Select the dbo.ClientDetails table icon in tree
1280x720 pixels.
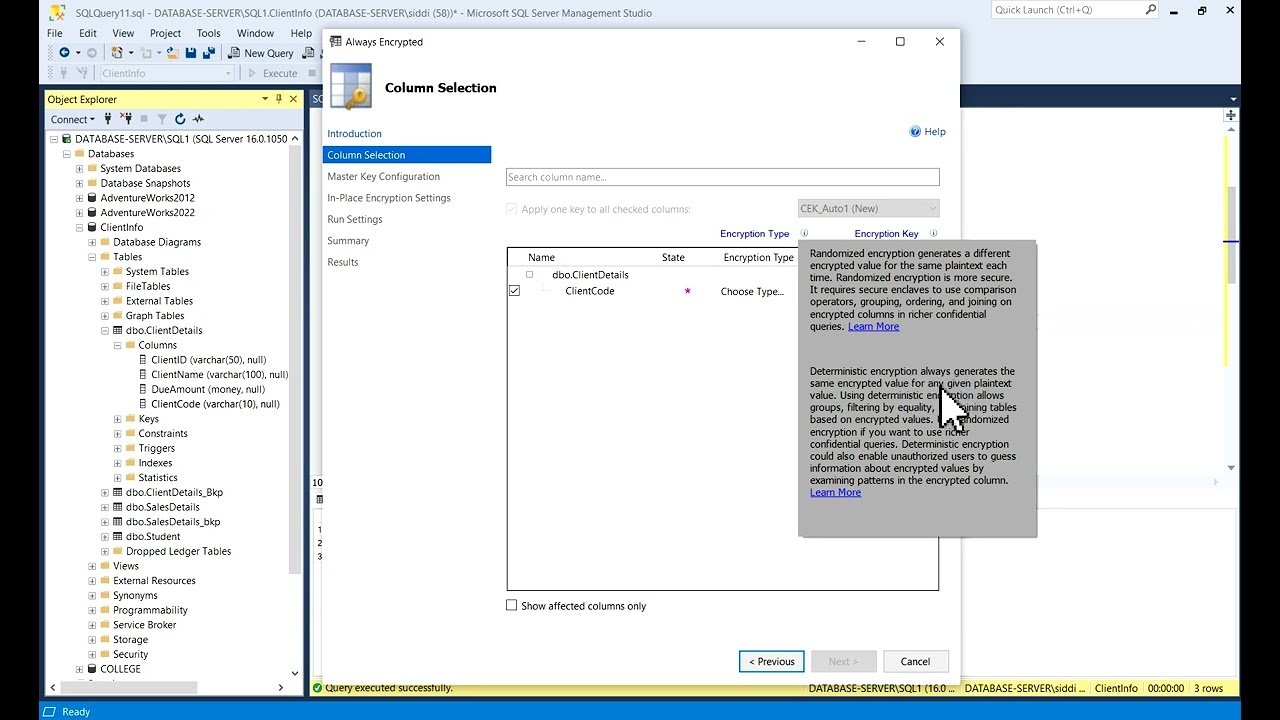118,330
